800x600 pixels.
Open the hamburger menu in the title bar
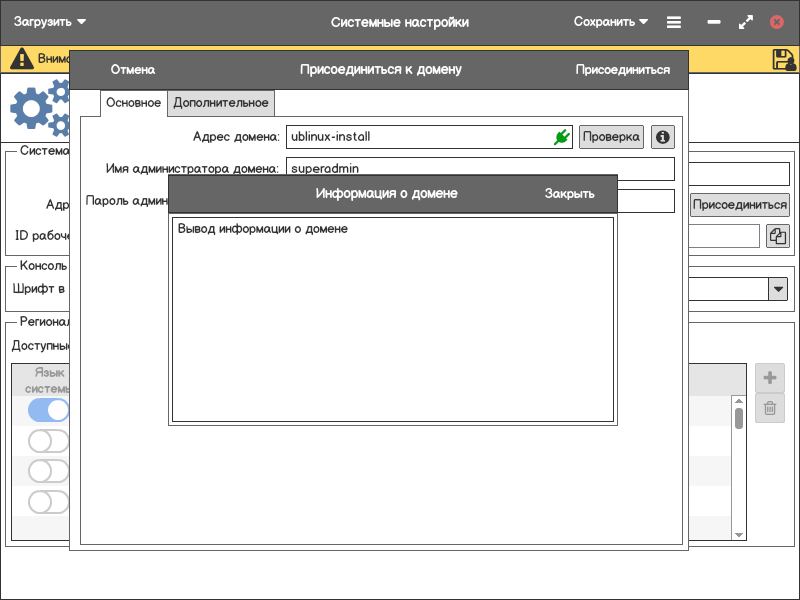pyautogui.click(x=675, y=22)
